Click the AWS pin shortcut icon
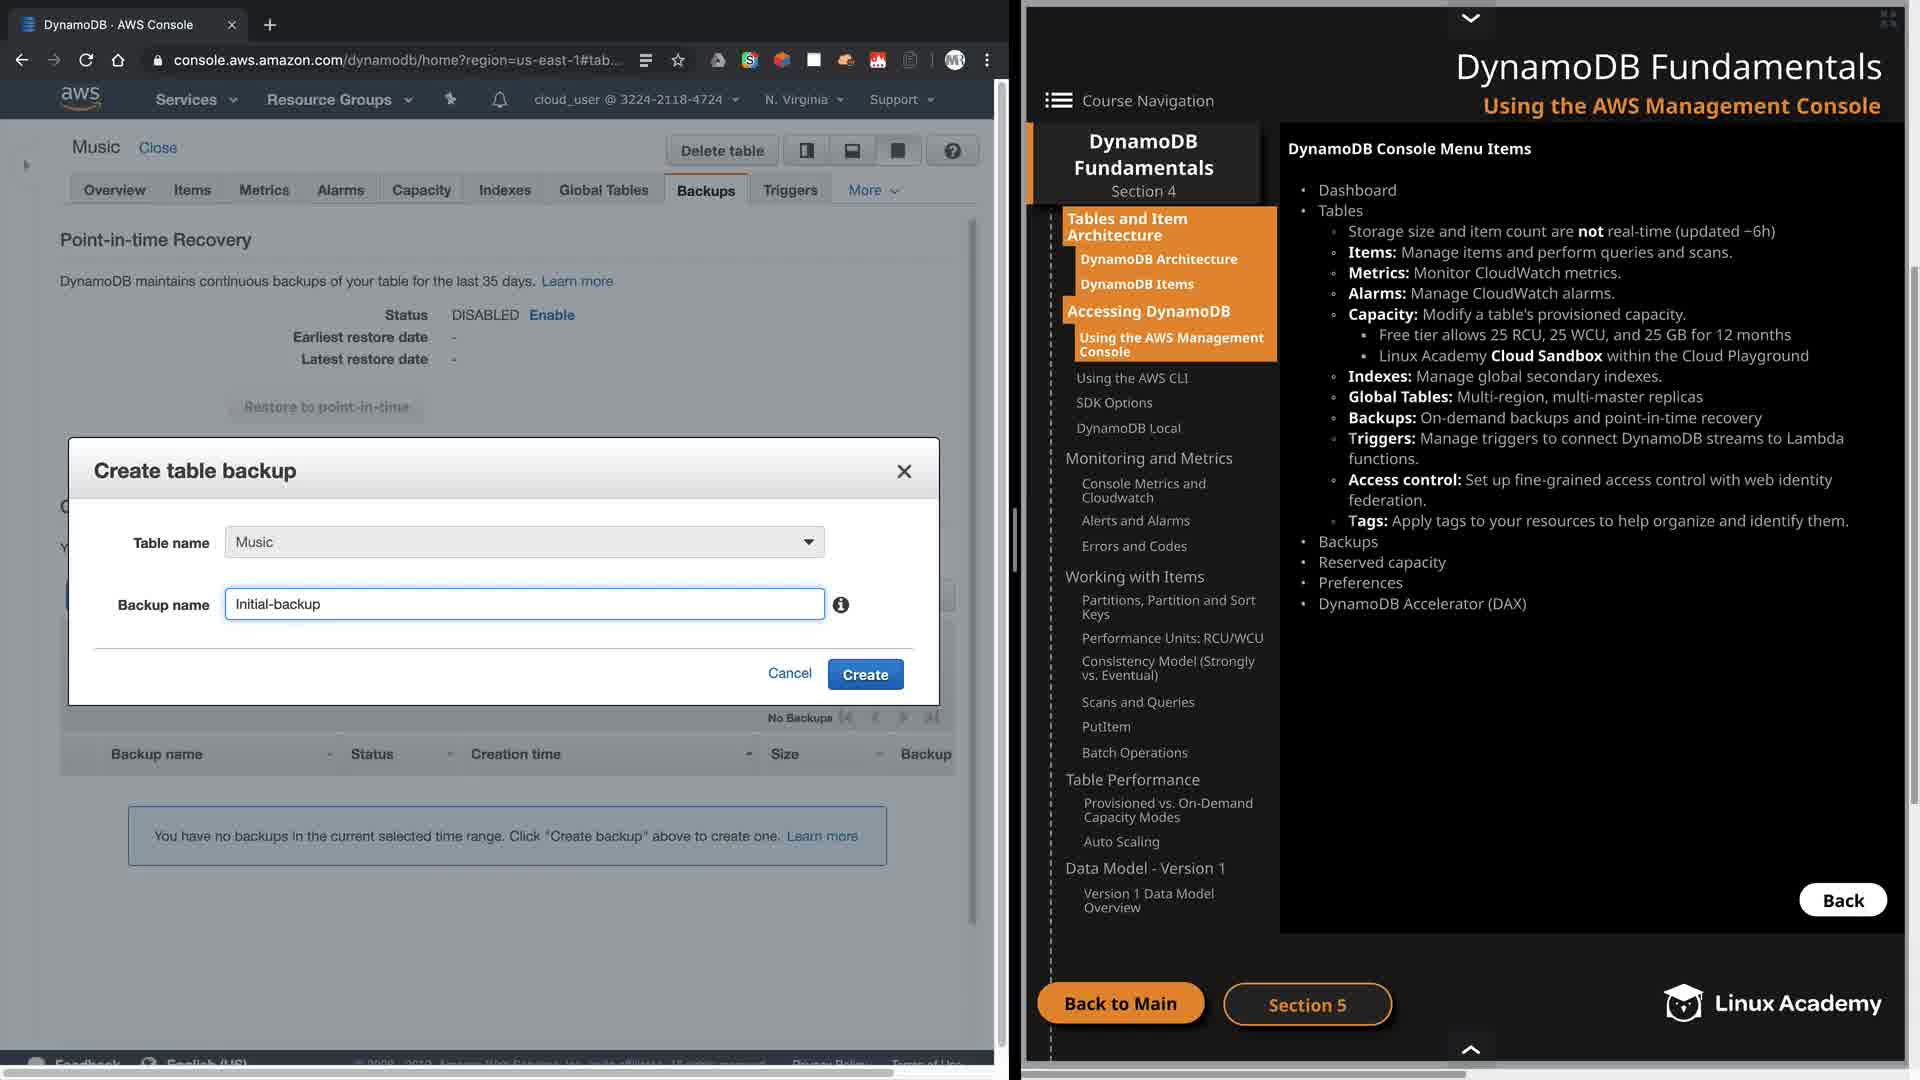Screen dimensions: 1920x1080 450,99
